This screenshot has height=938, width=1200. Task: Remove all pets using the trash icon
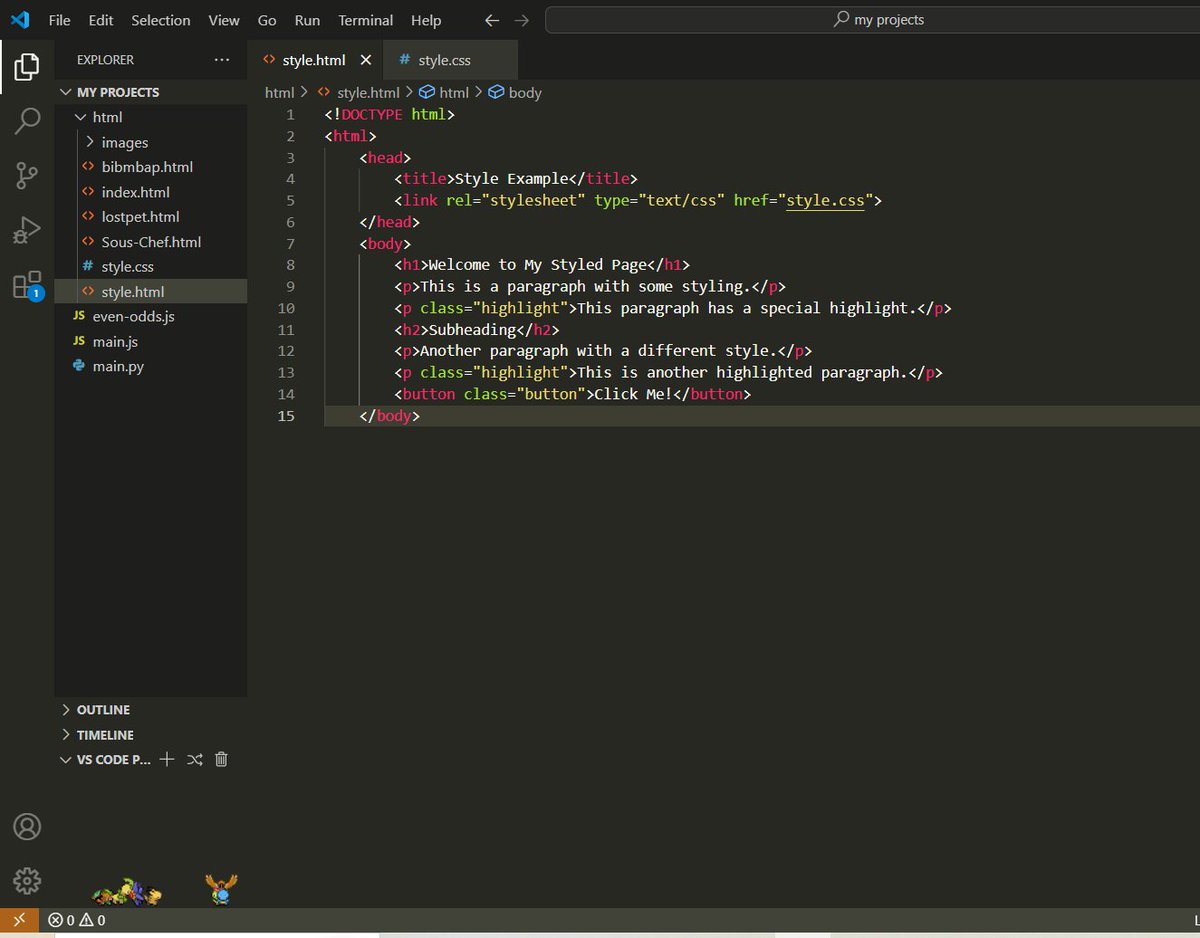coord(221,759)
